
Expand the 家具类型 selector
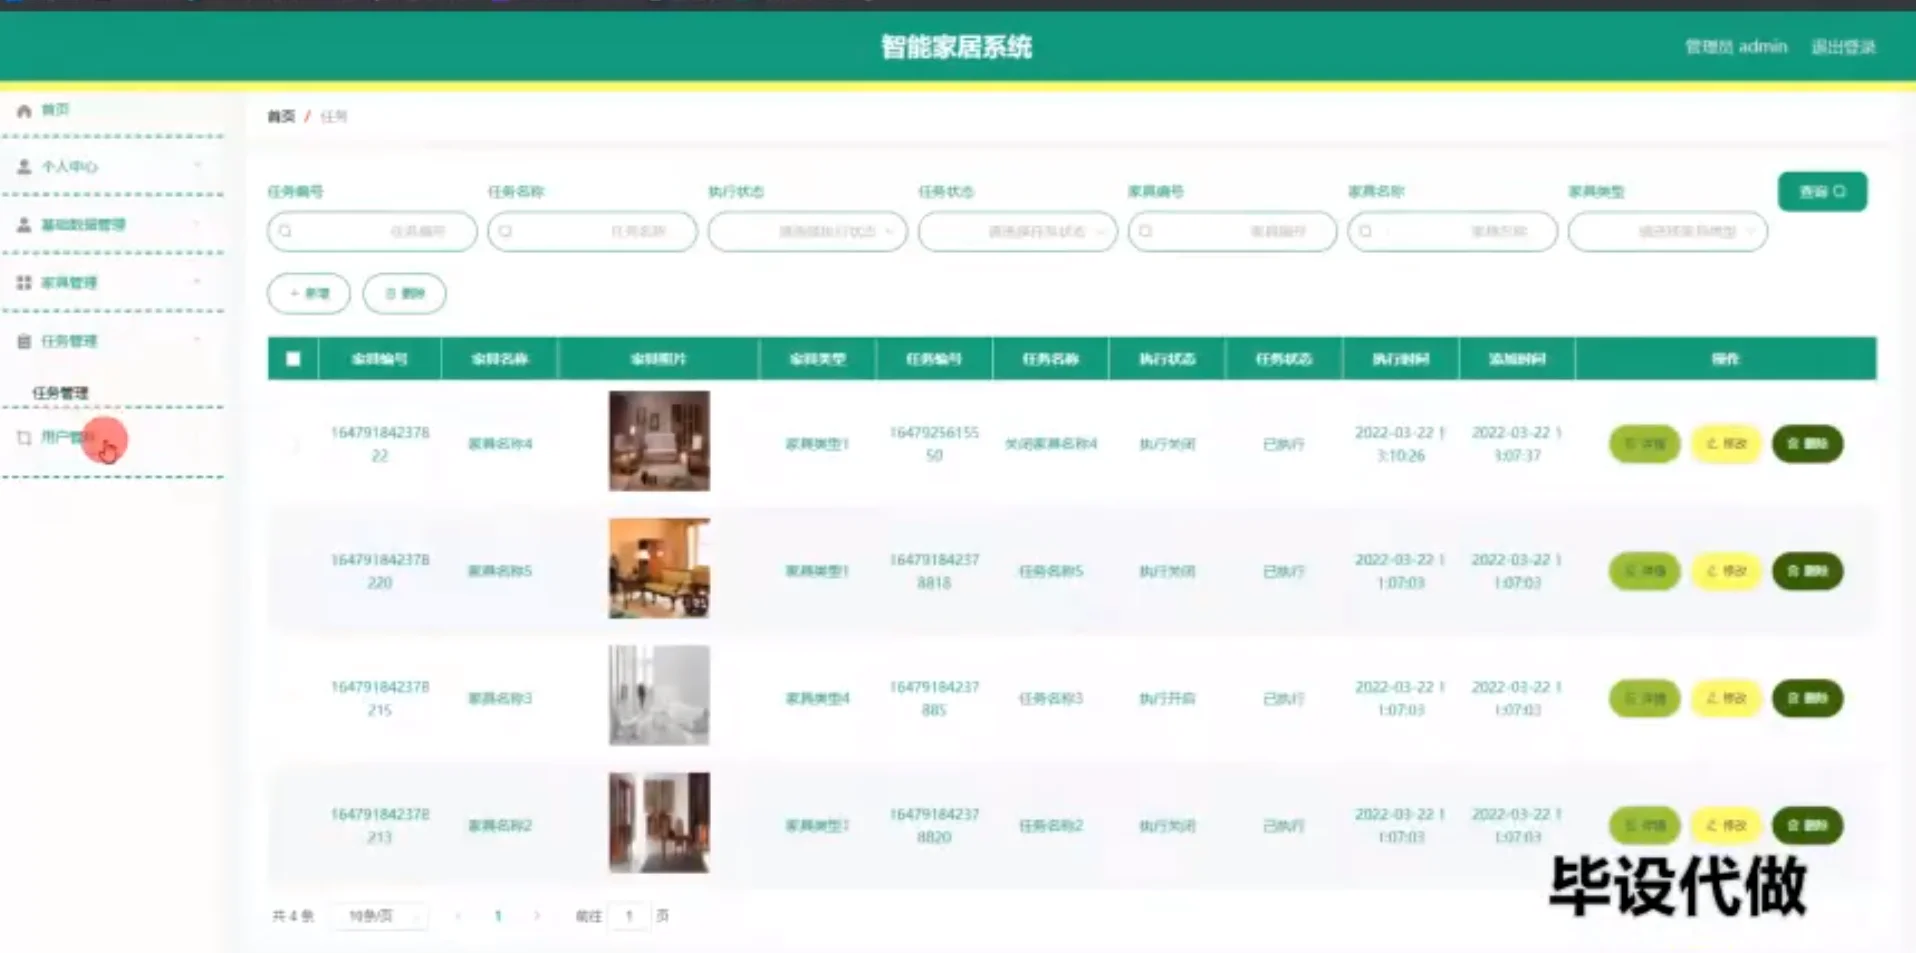pyautogui.click(x=1667, y=231)
